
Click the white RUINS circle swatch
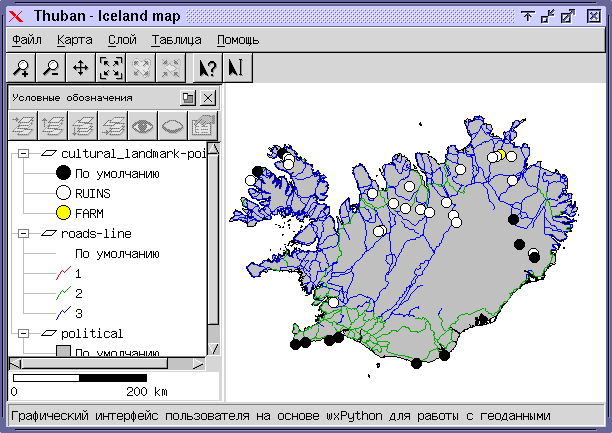click(63, 193)
